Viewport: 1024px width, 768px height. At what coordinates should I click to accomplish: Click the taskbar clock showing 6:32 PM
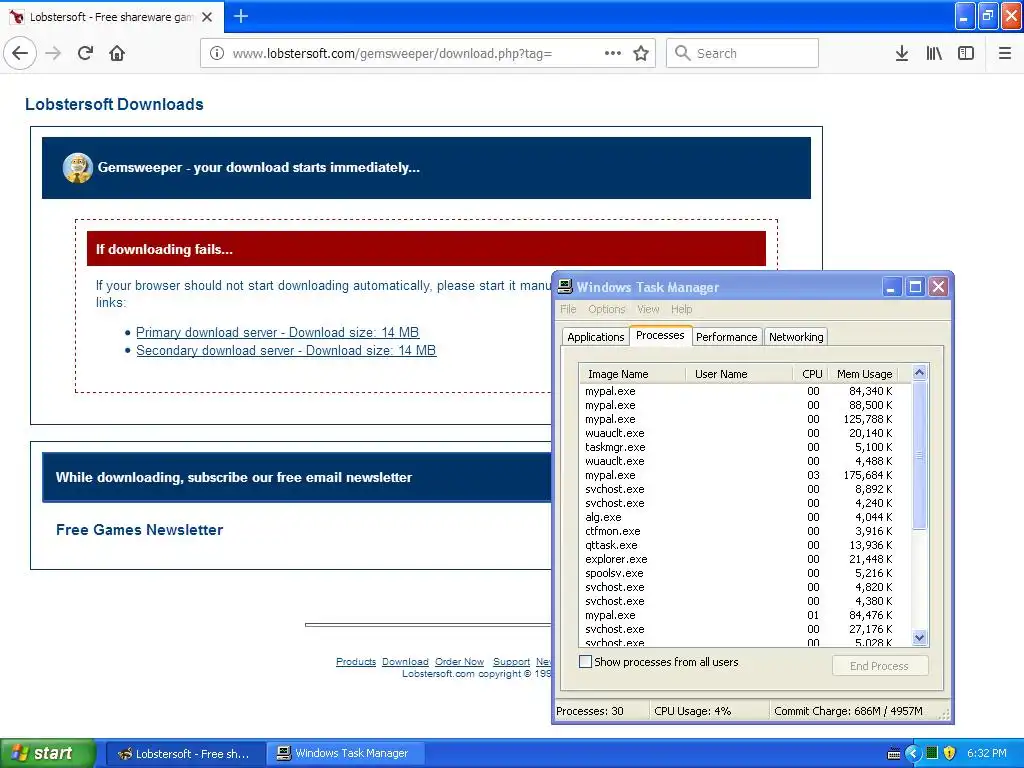pos(987,754)
